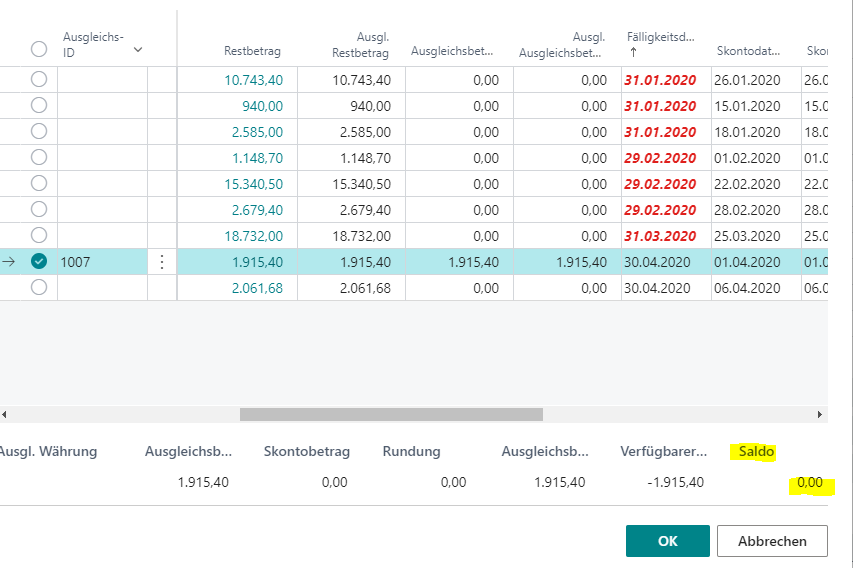Toggle the select-all circle in header

(39, 49)
